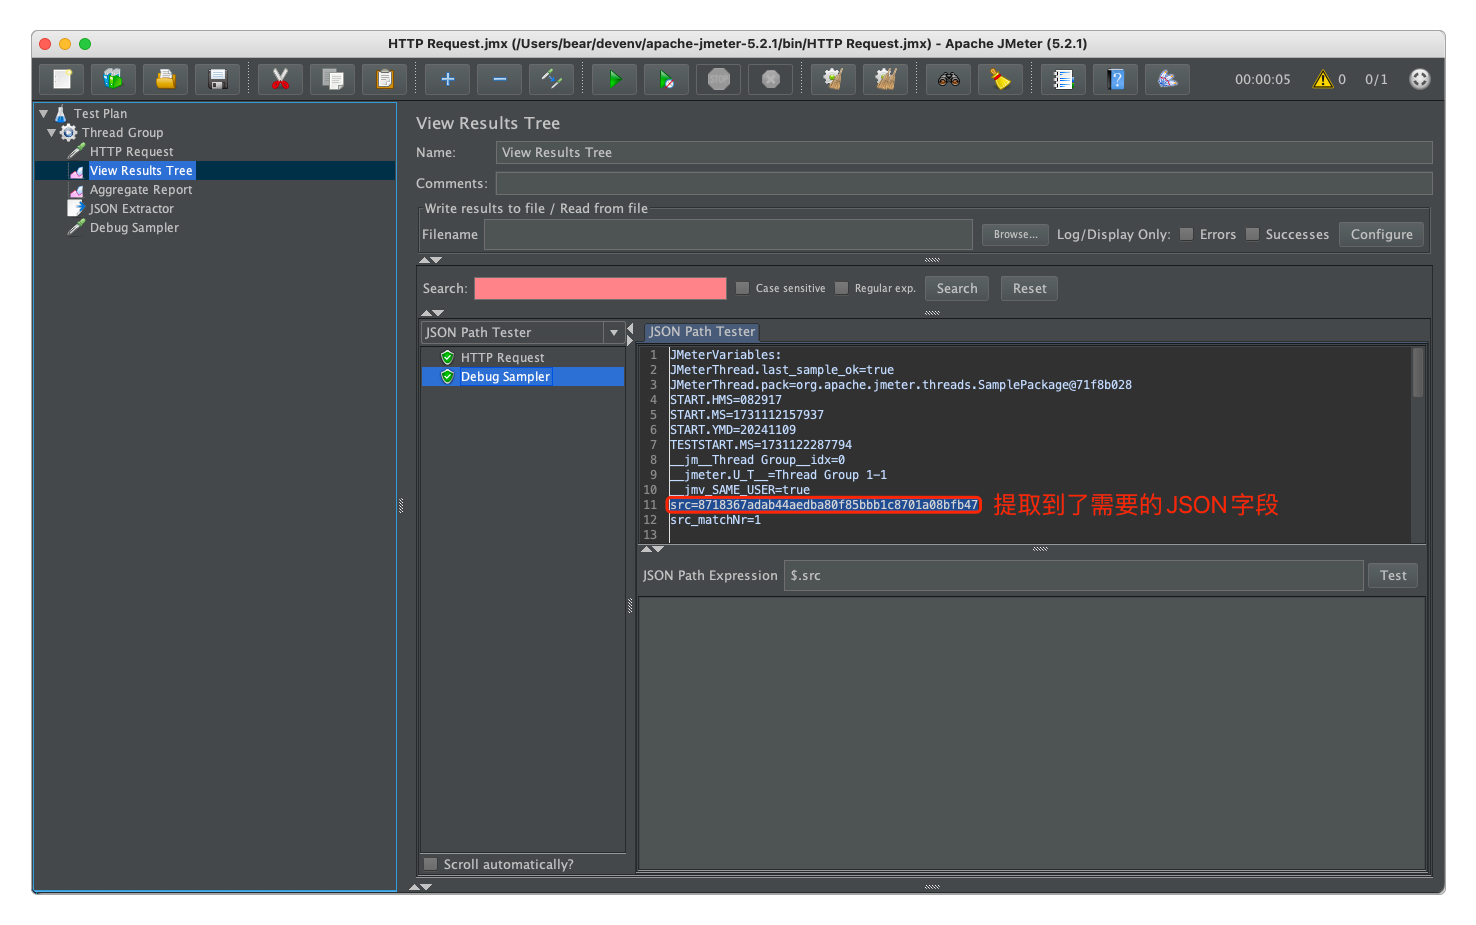Screen dimensions: 1476x925
Task: Collapse the Test Plan tree node
Action: 44,114
